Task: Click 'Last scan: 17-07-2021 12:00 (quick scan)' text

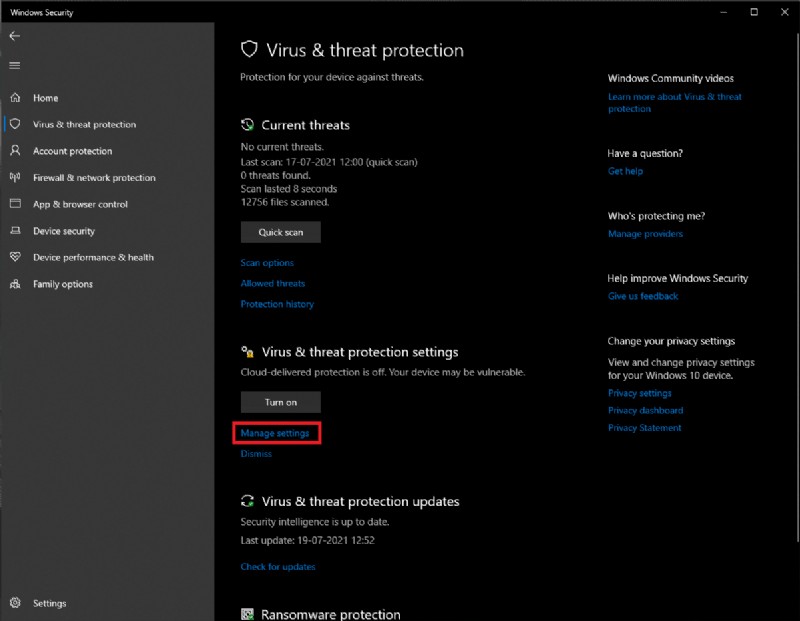Action: [x=329, y=162]
